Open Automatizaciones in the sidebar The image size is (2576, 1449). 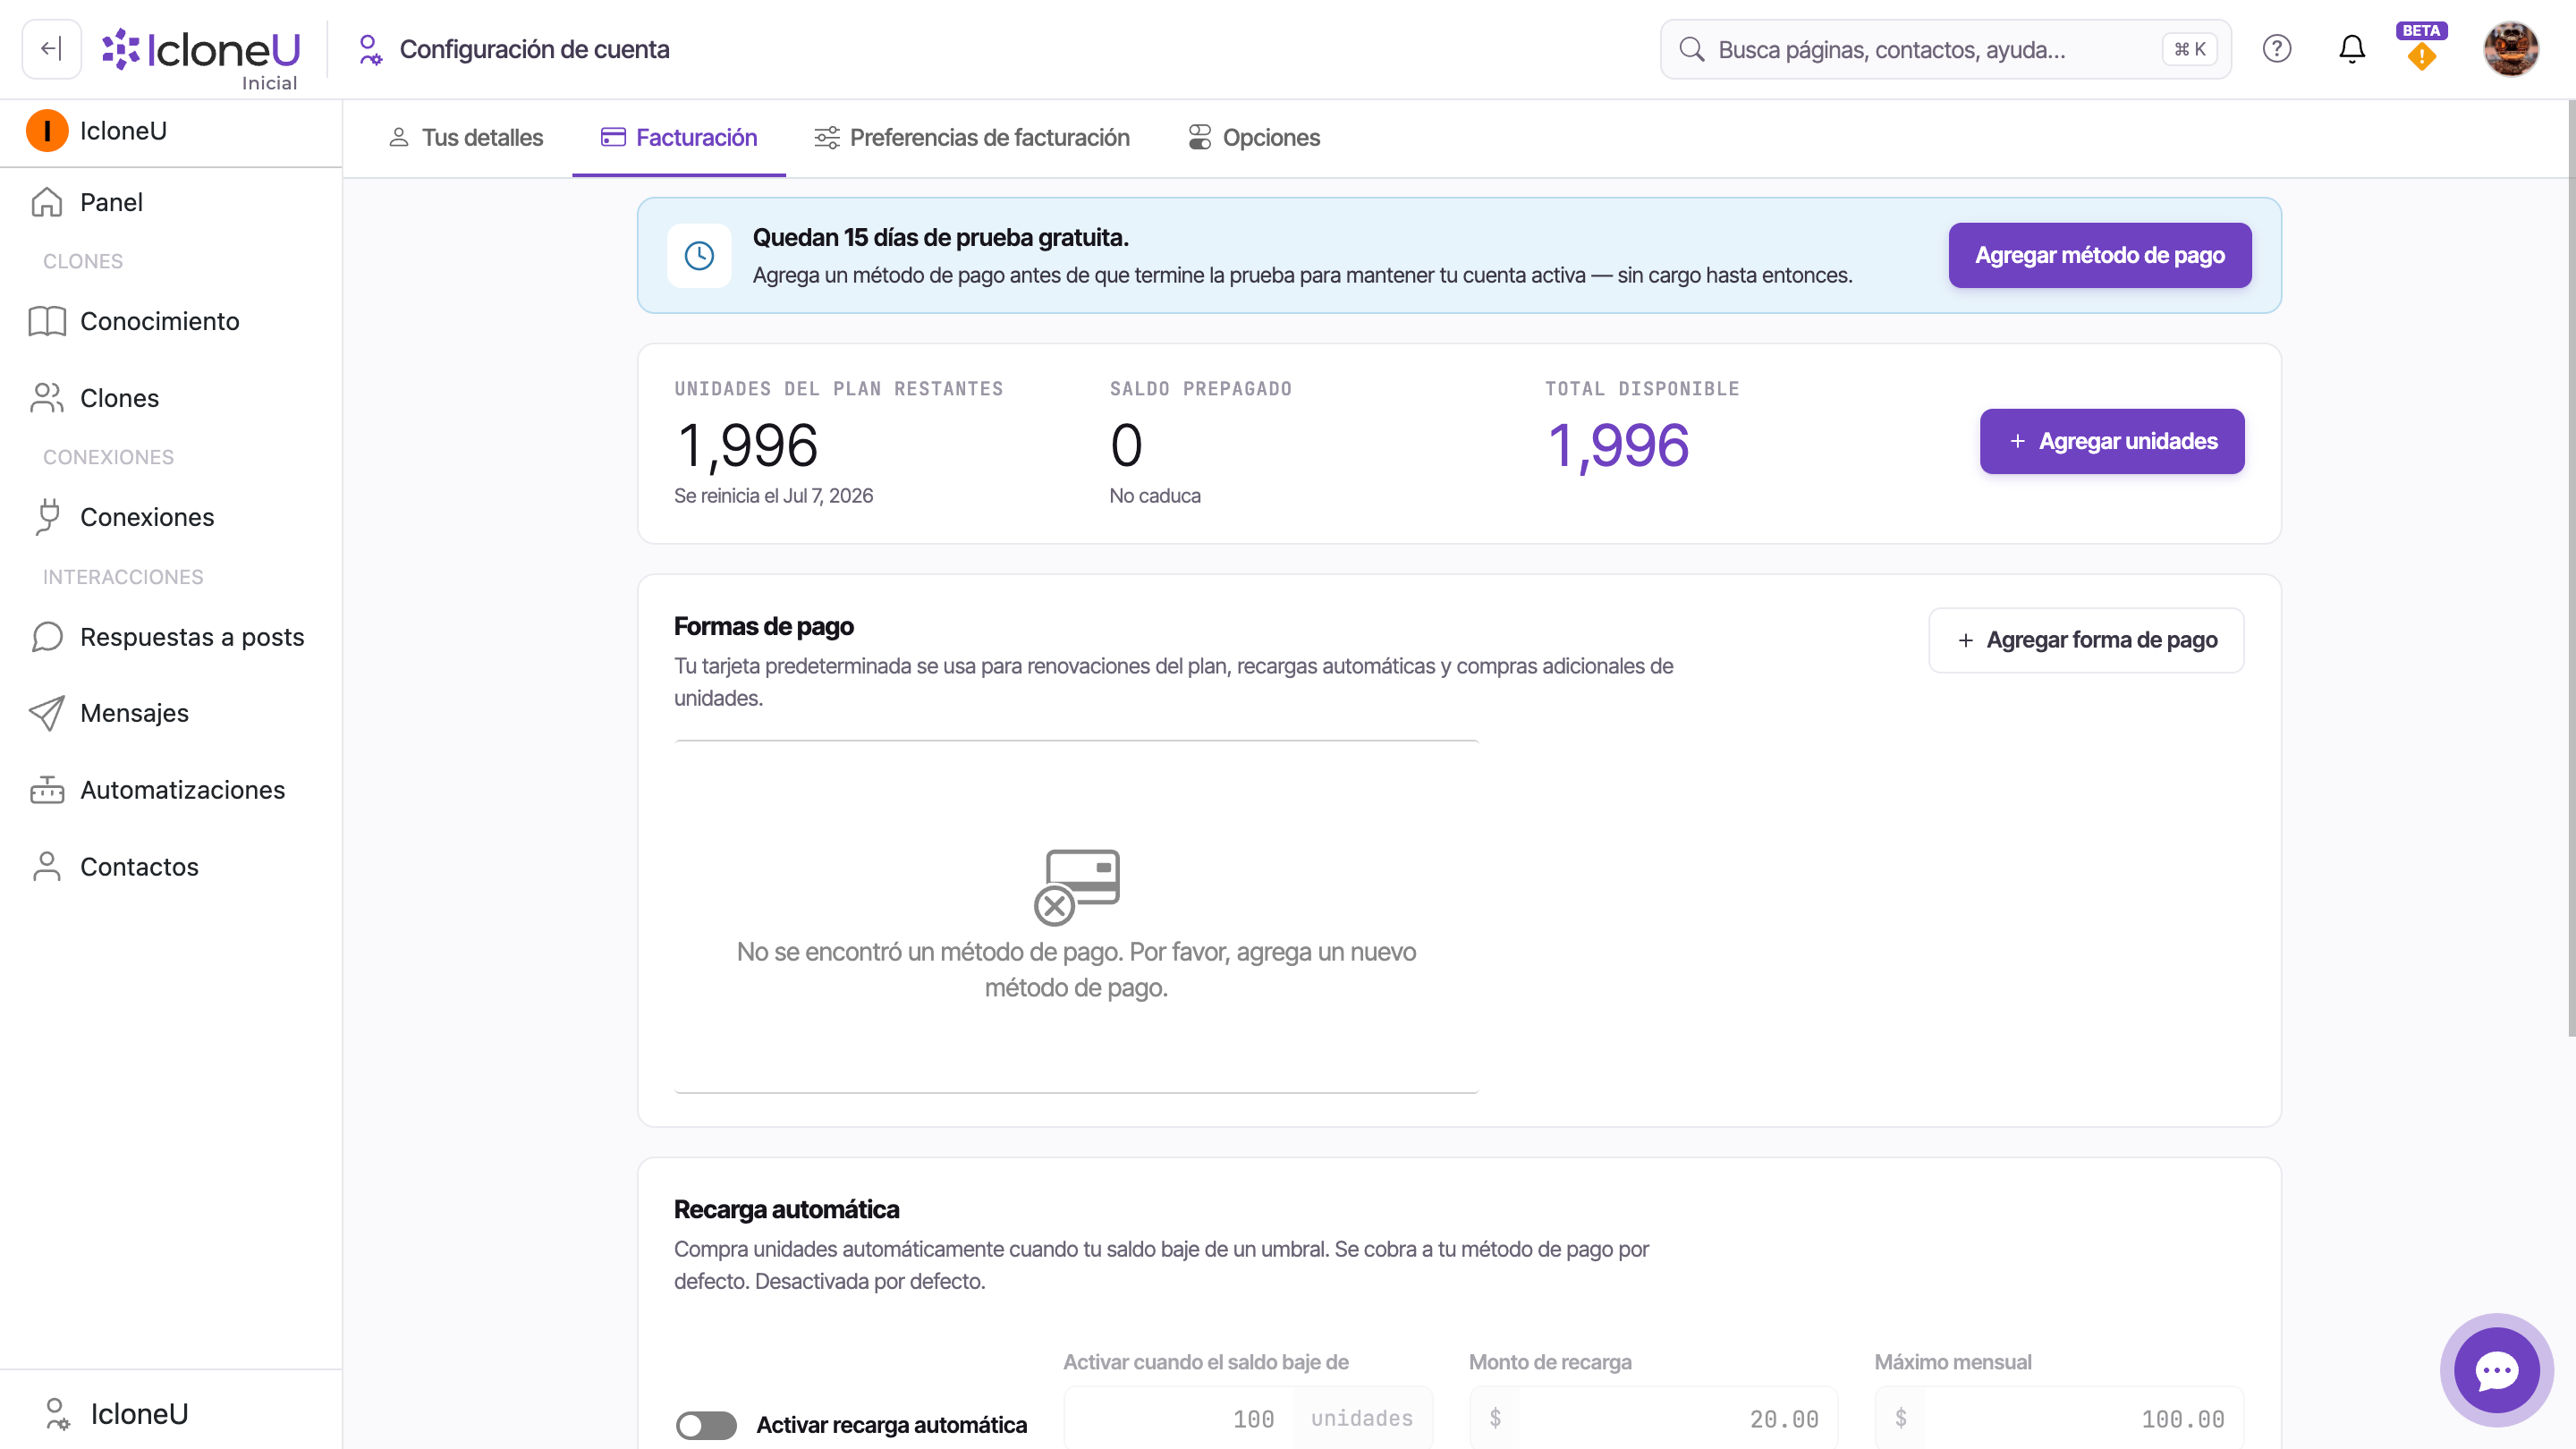(171, 790)
